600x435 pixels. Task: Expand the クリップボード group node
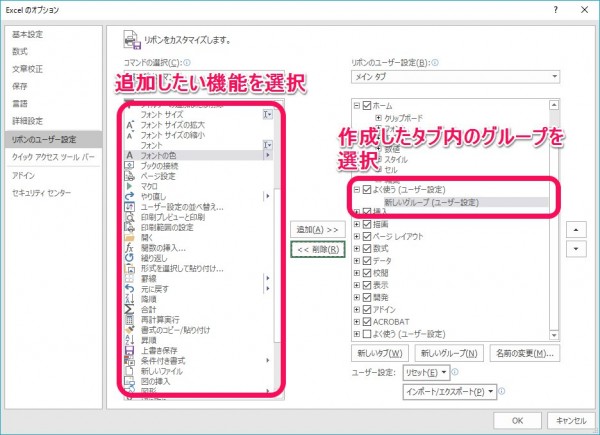(x=378, y=118)
